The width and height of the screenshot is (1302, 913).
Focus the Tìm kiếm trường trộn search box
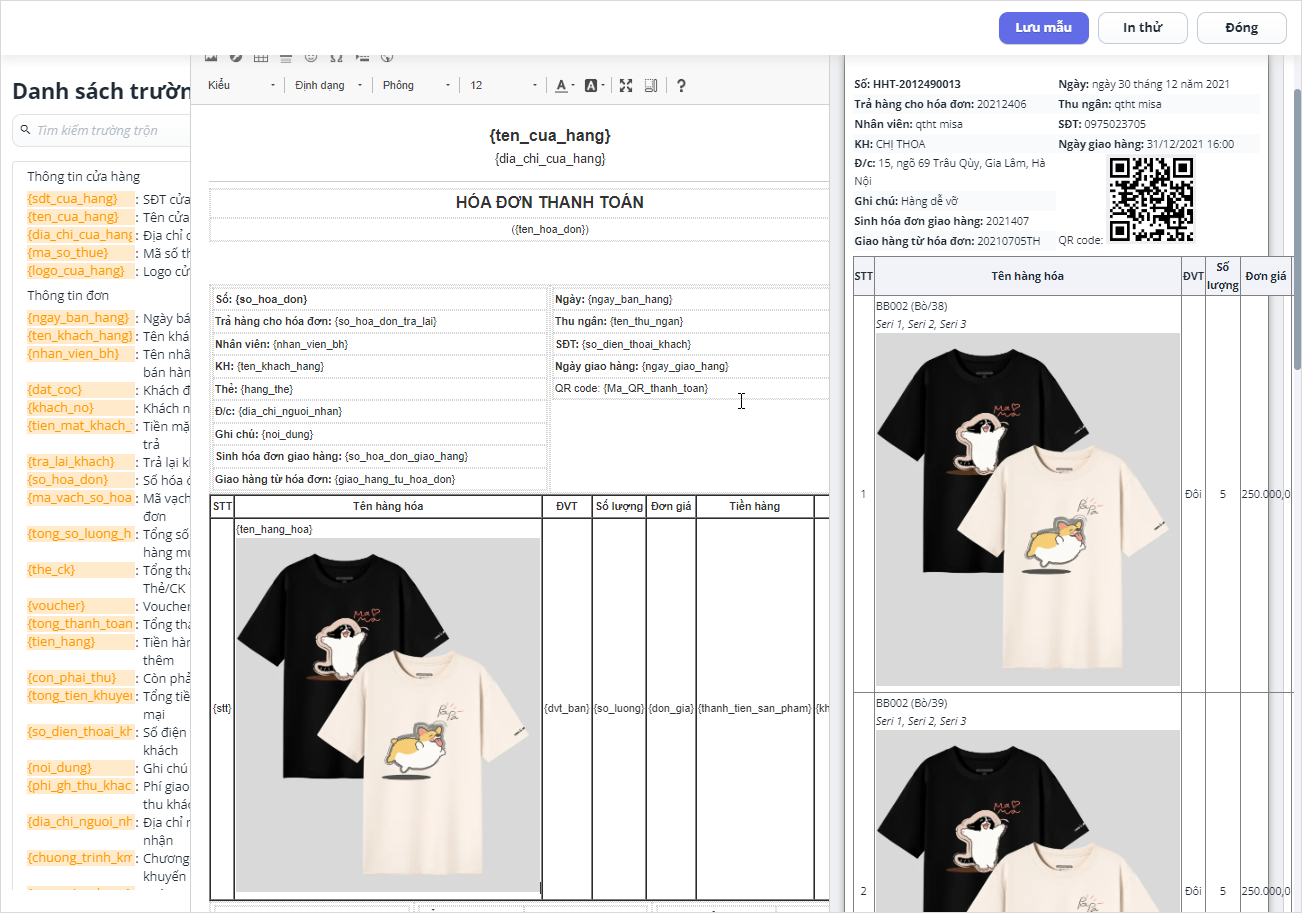110,130
